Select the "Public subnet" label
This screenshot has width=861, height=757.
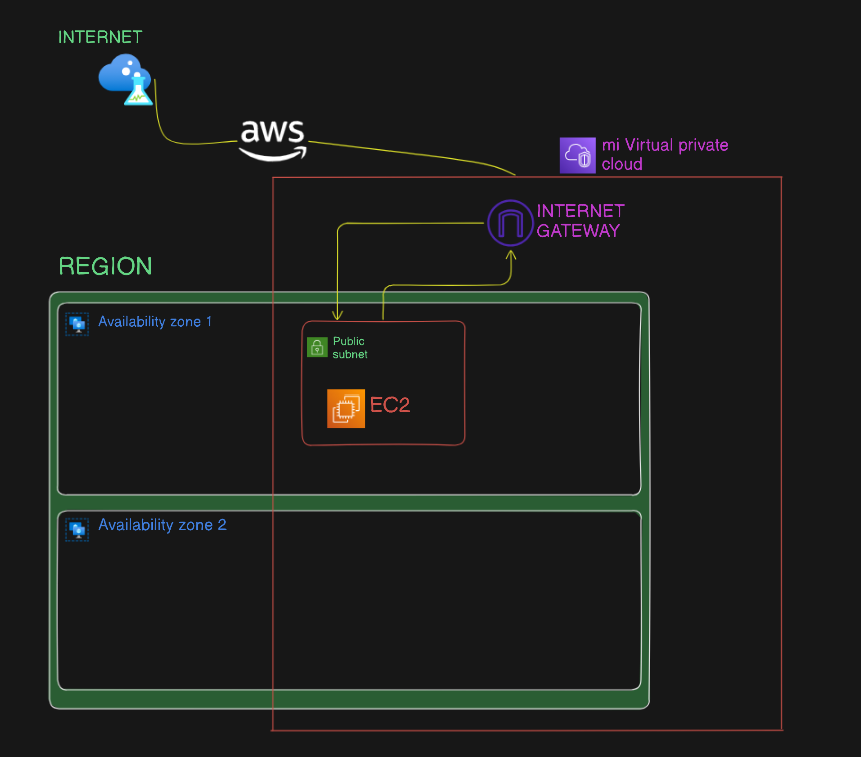coord(350,347)
